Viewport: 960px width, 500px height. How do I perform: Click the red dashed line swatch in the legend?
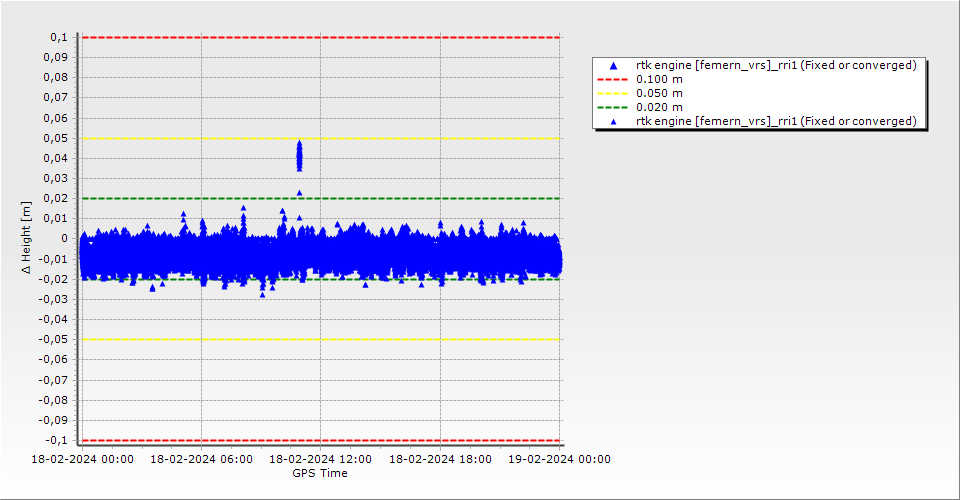(x=613, y=79)
